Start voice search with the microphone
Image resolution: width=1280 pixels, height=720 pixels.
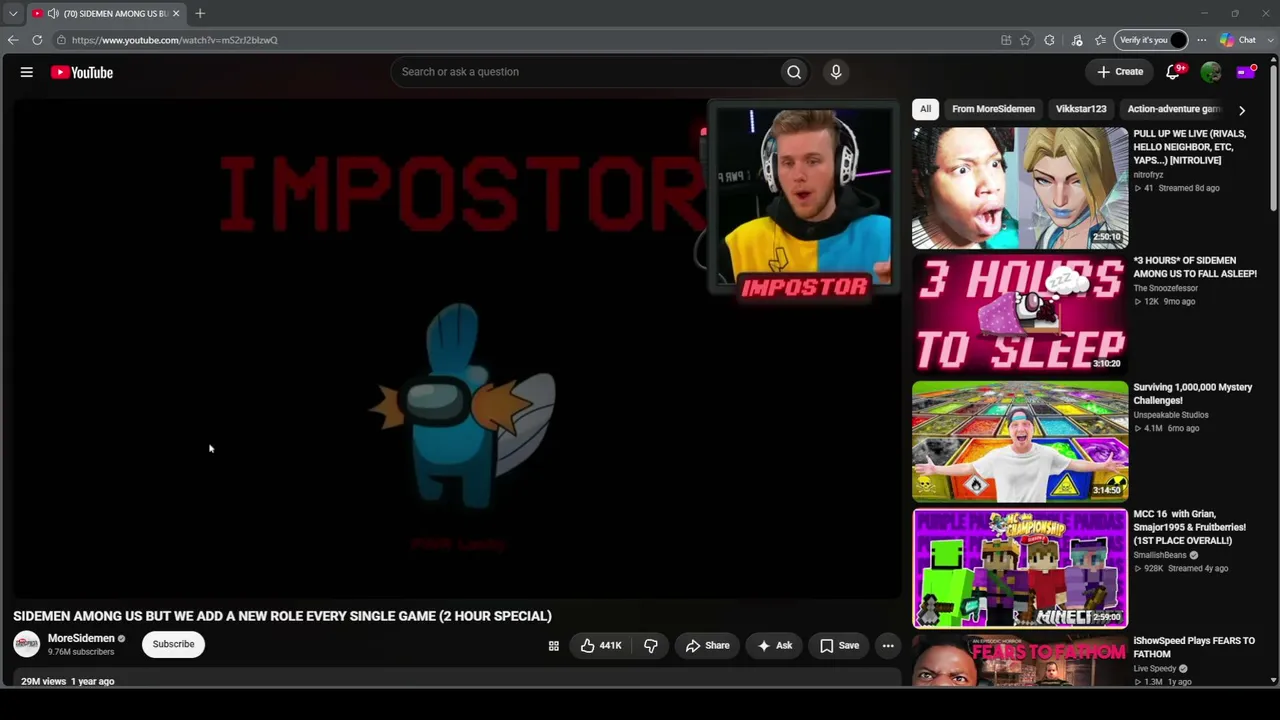tap(836, 72)
